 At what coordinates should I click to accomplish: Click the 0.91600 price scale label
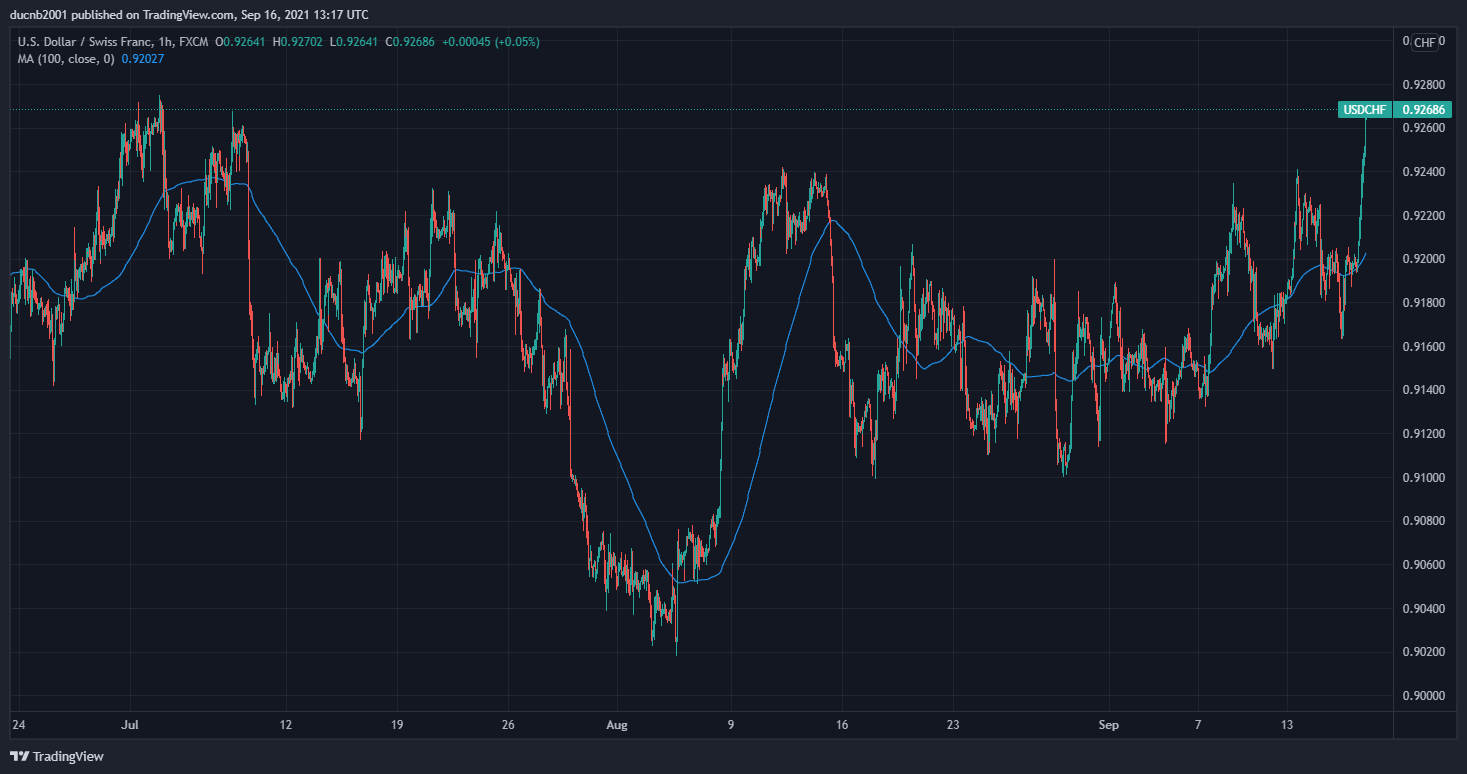[x=1423, y=346]
